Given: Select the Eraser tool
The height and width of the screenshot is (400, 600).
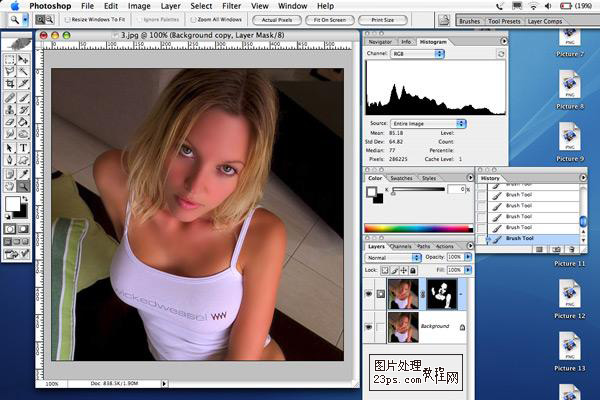Looking at the screenshot, I should (10, 122).
